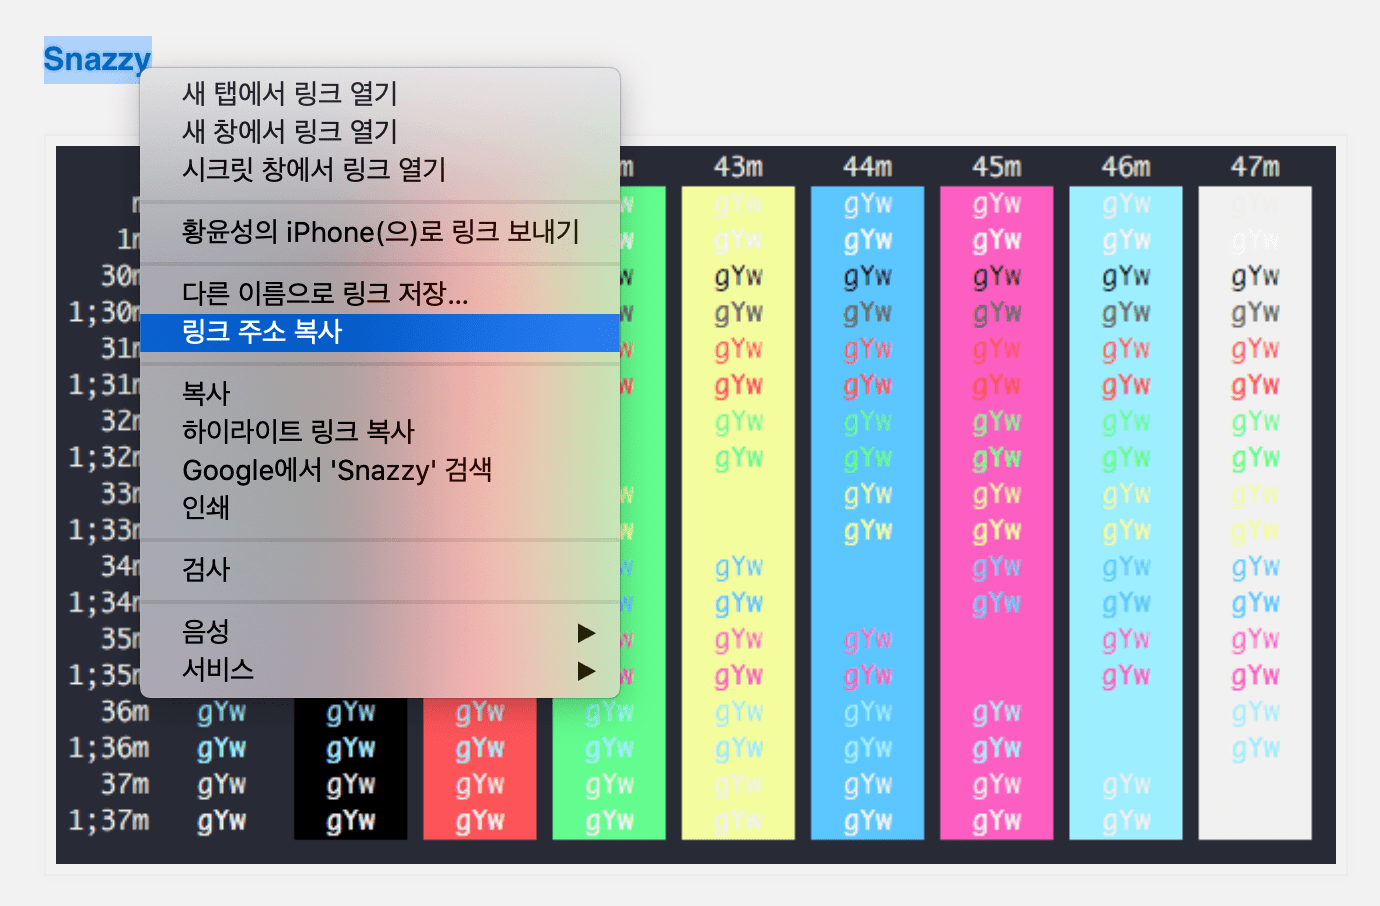Choose '인쇄' to print the page
The height and width of the screenshot is (906, 1380).
[x=205, y=507]
